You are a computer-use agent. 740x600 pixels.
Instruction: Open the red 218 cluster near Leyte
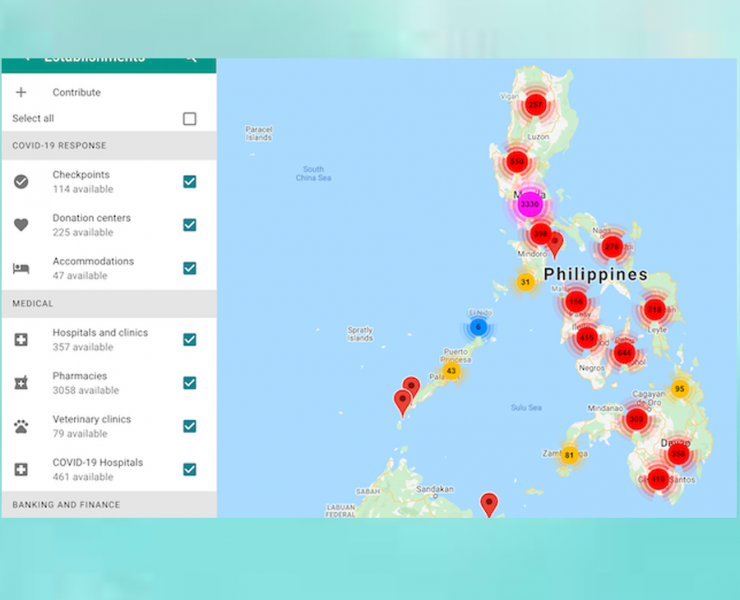point(654,310)
